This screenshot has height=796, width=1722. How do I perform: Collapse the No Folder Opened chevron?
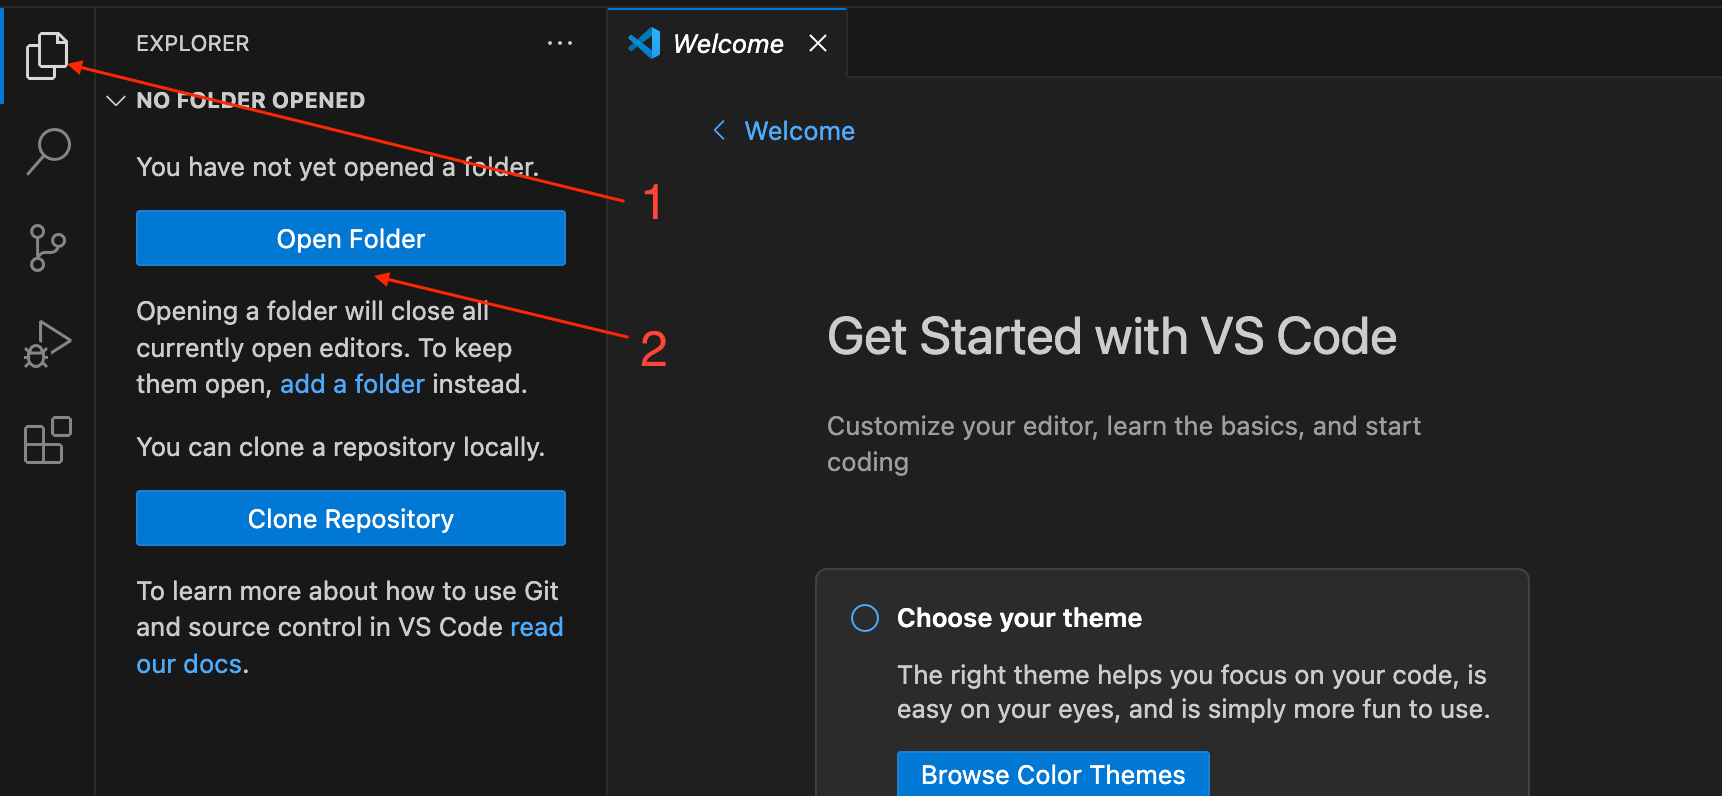coord(116,101)
